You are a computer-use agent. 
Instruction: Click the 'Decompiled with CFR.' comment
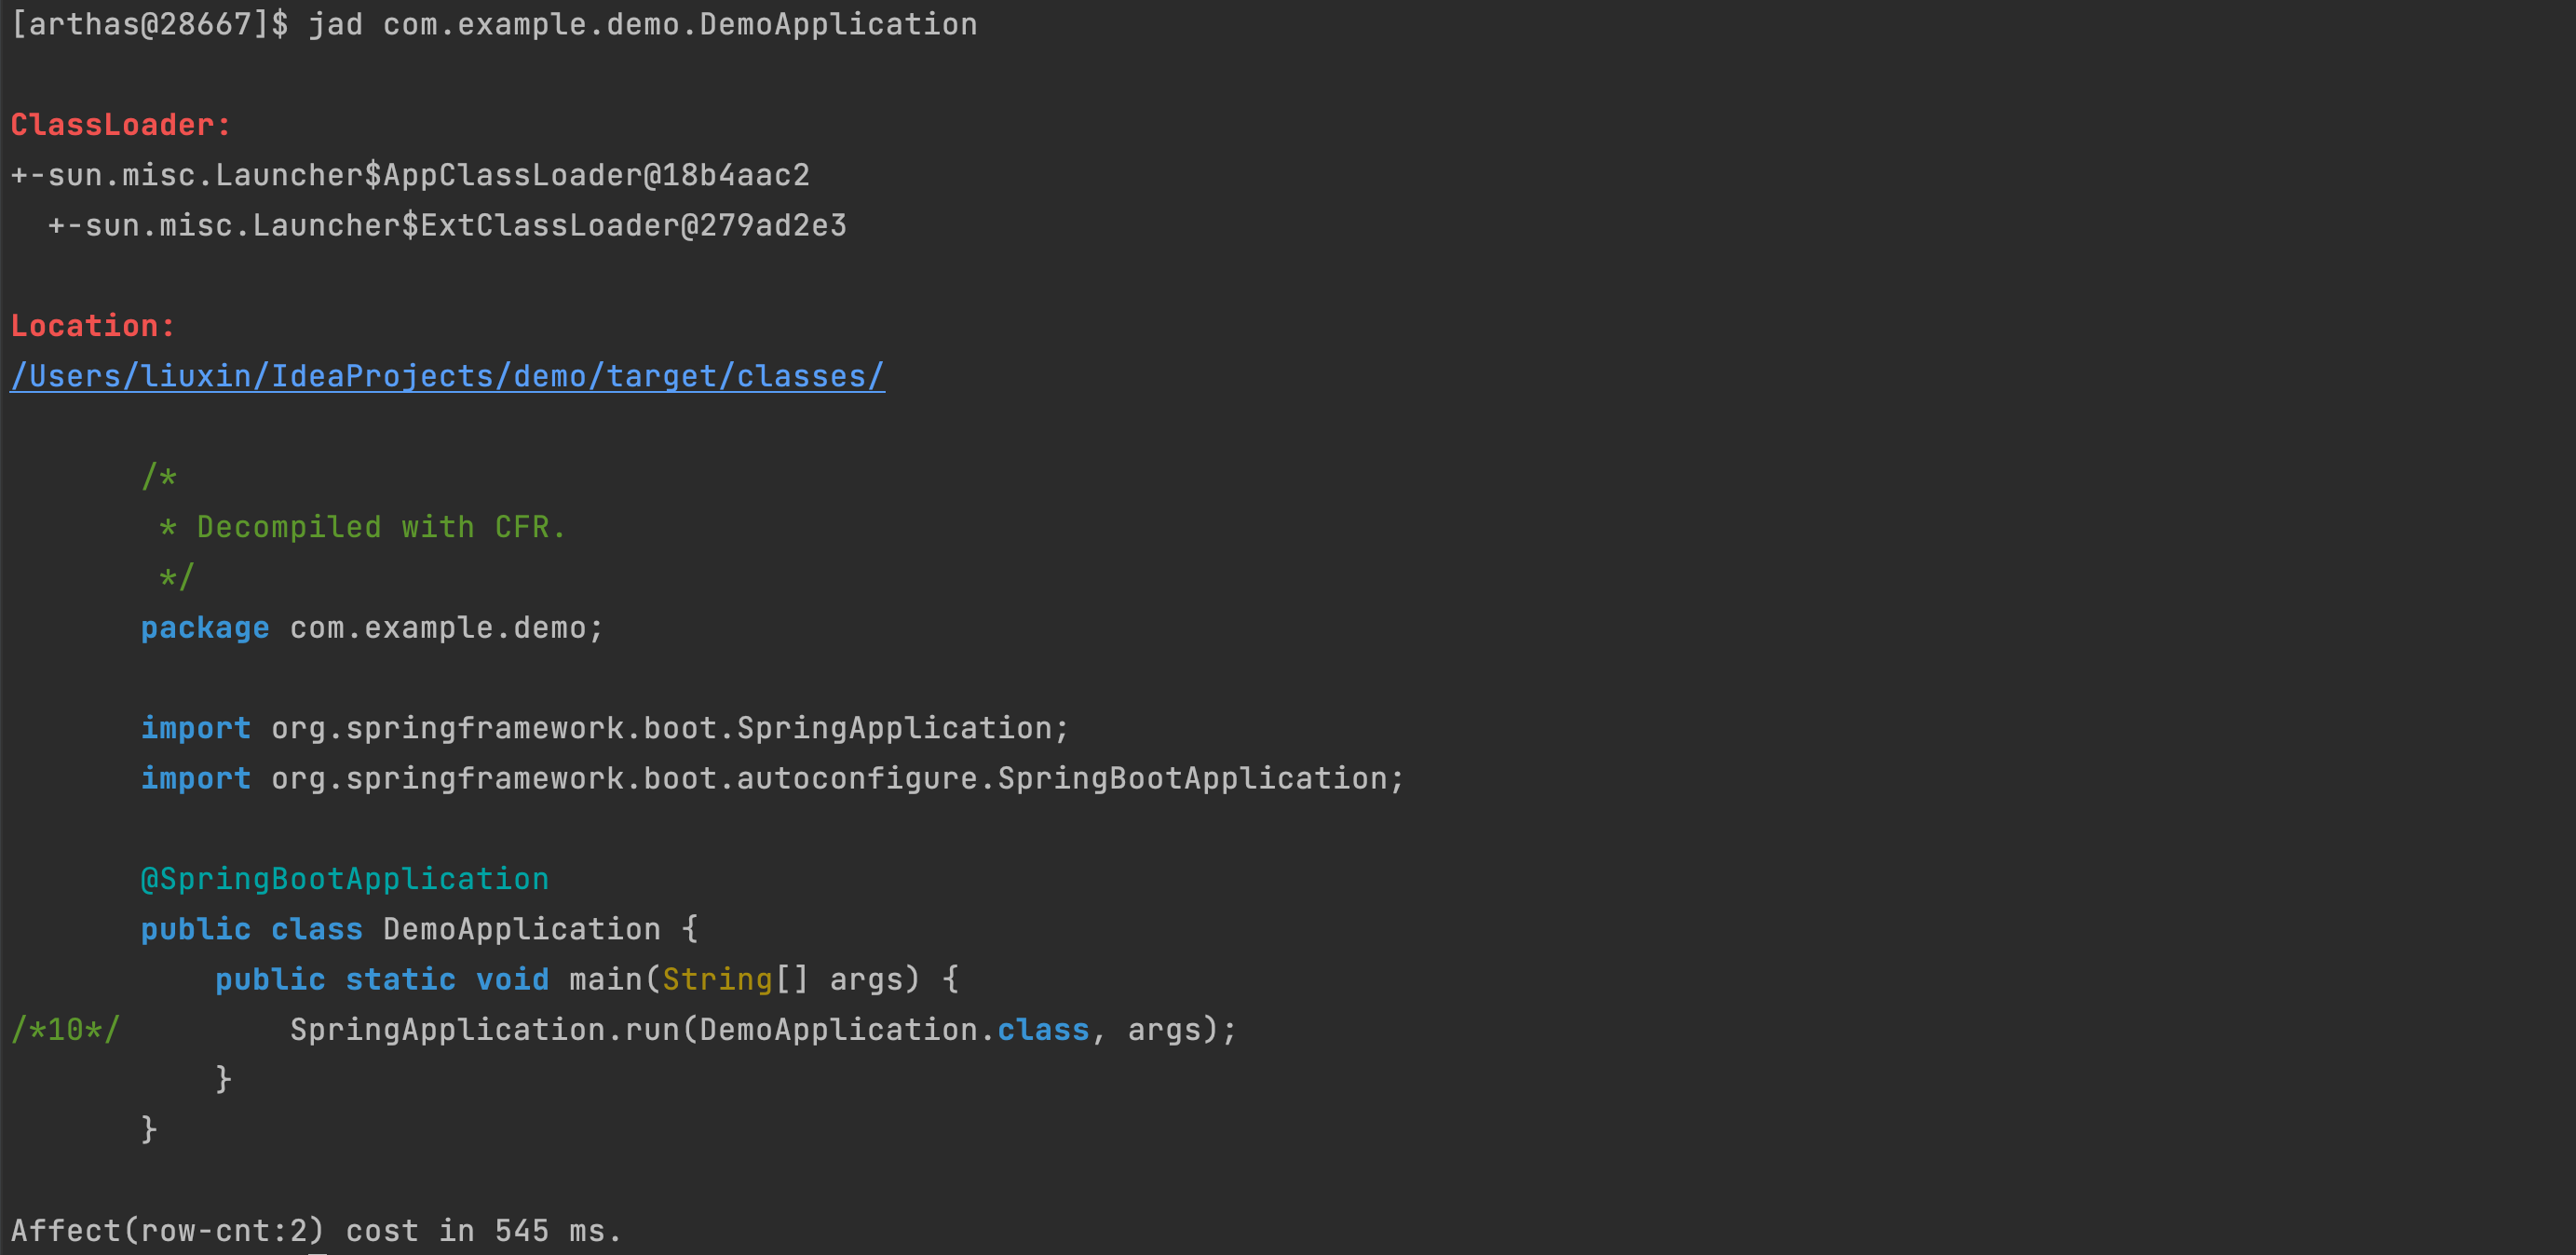(380, 527)
